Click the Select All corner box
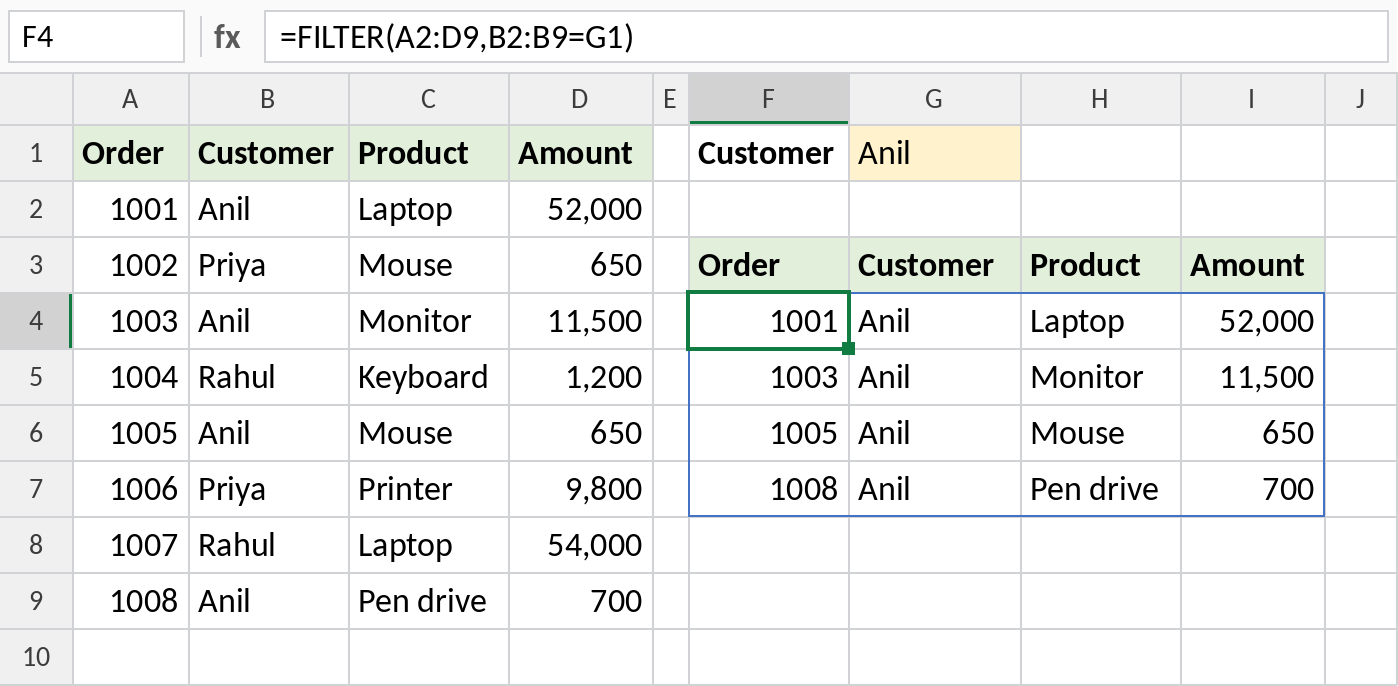Image resolution: width=1398 pixels, height=686 pixels. click(36, 98)
